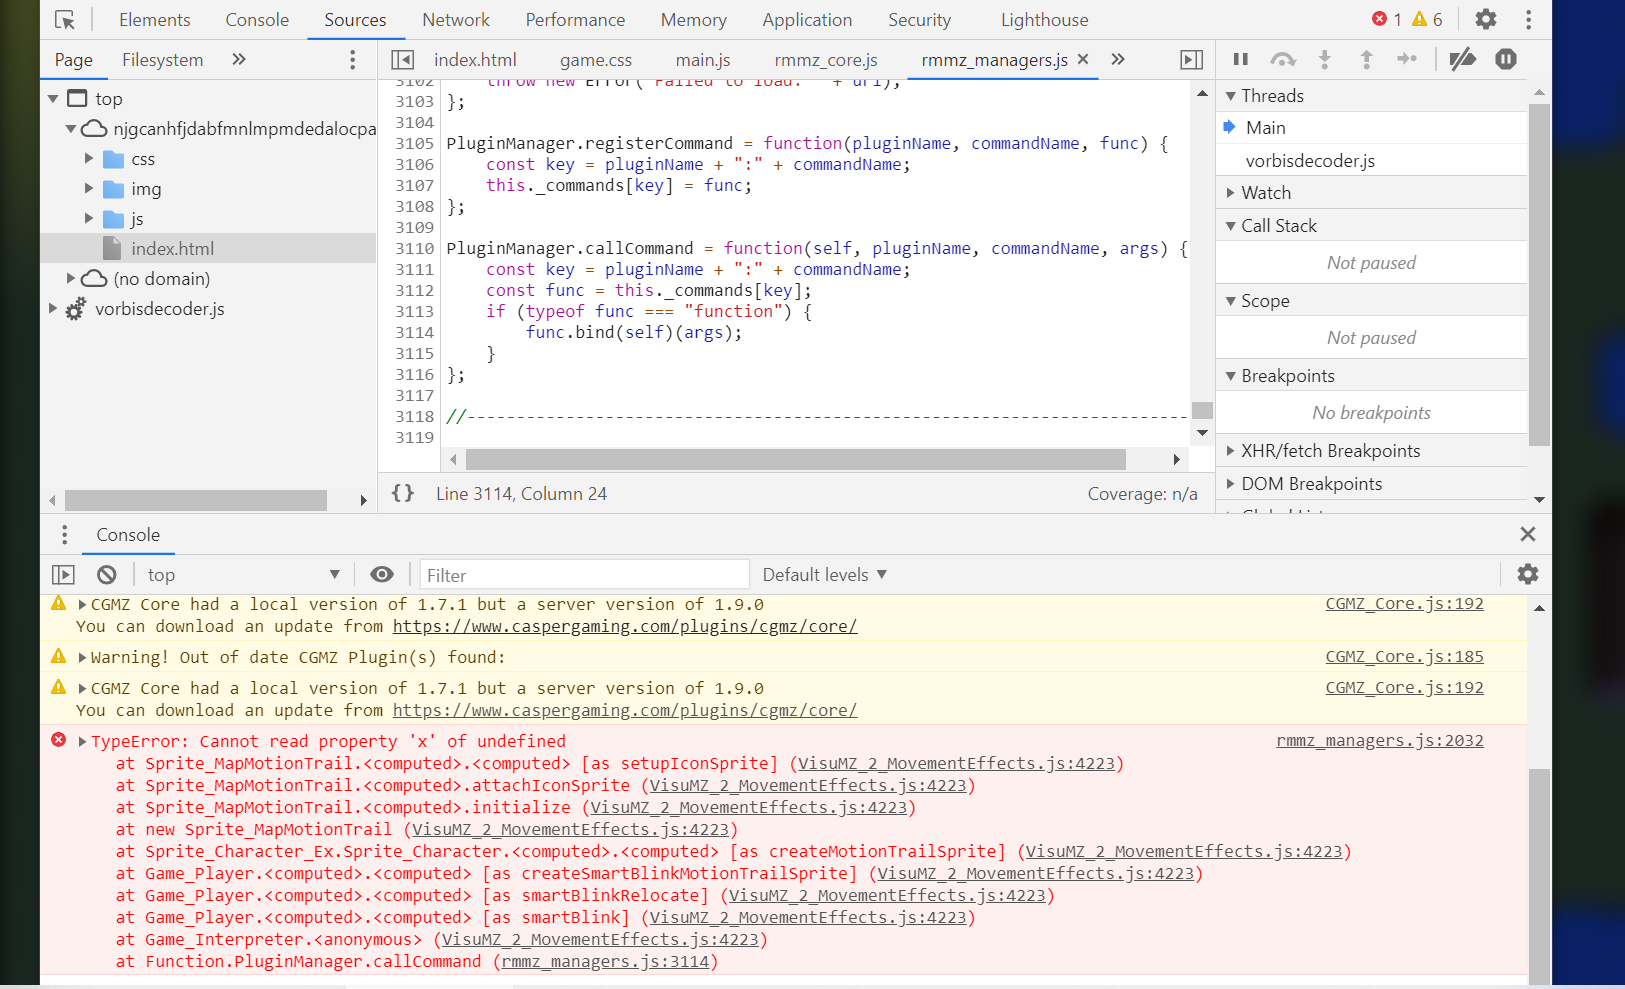Toggle deactivate breakpoints icon
Image resolution: width=1625 pixels, height=989 pixels.
coord(1462,59)
